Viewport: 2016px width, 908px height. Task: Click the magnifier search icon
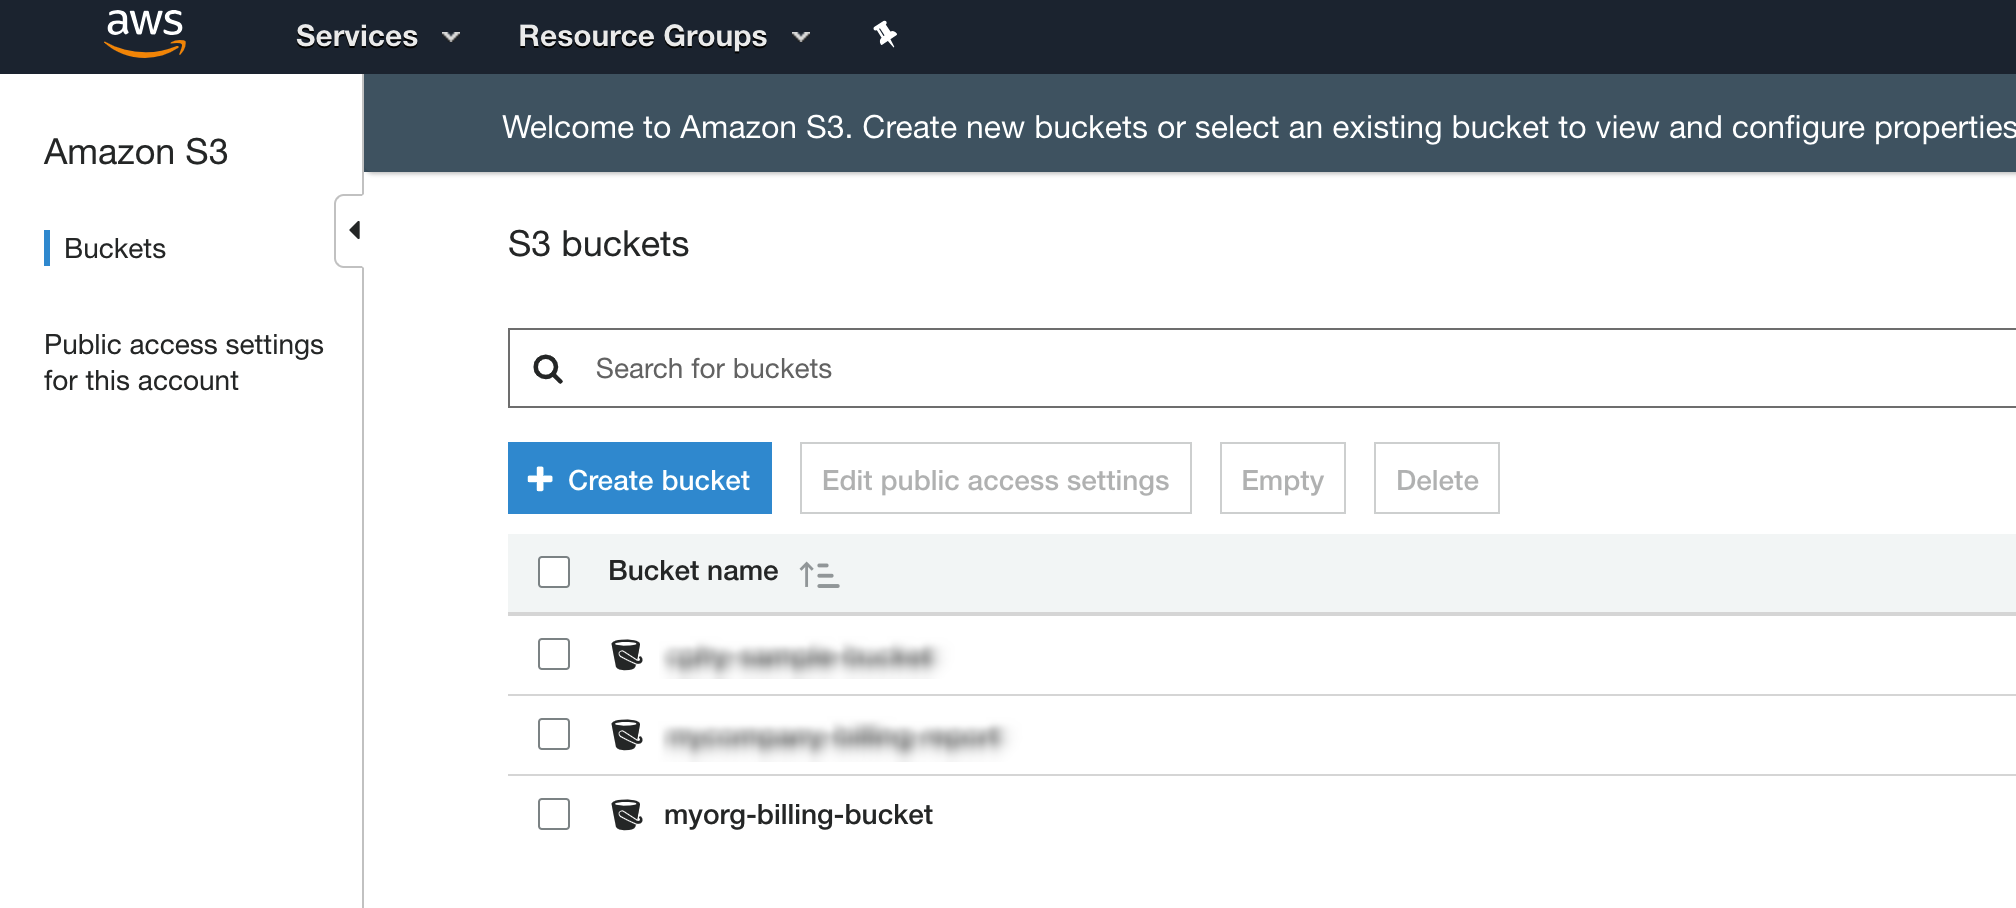tap(548, 369)
